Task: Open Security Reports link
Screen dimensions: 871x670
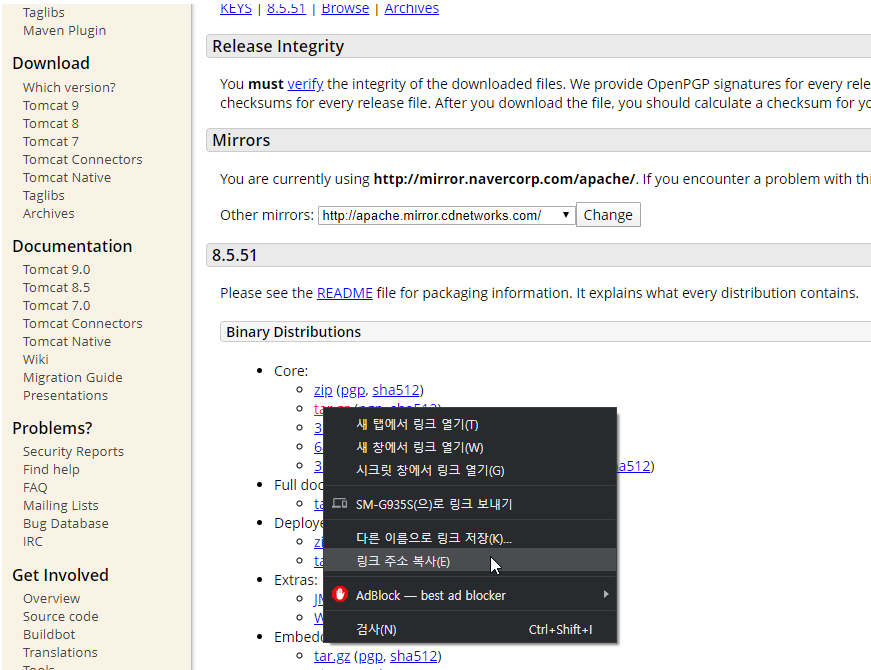Action: coord(73,452)
